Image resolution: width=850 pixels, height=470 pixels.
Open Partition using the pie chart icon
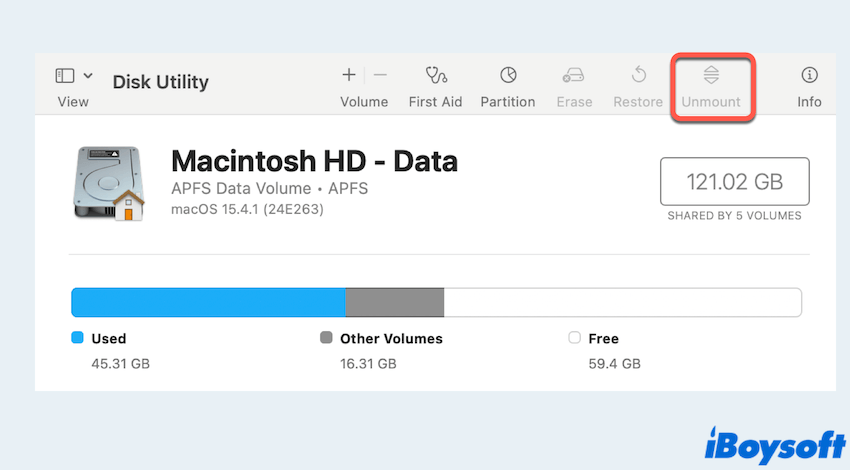(x=508, y=75)
